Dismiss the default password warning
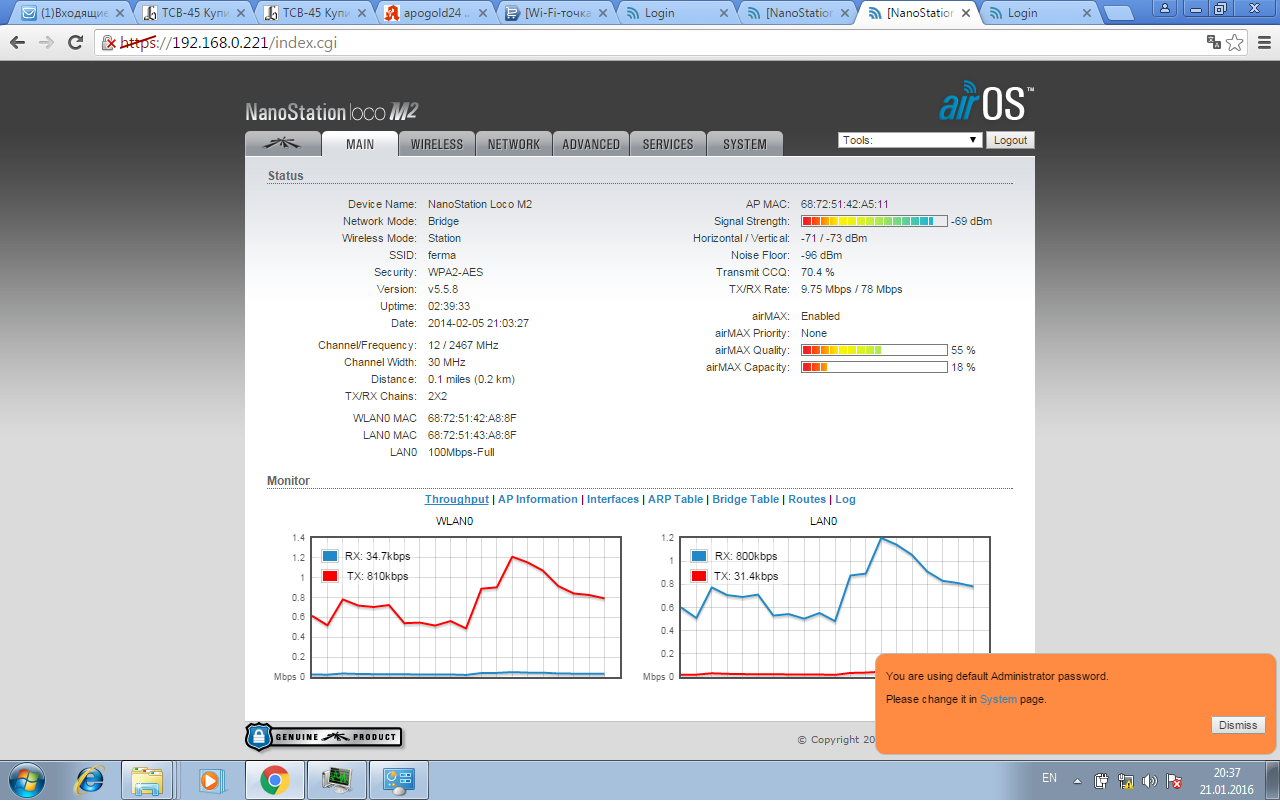Viewport: 1280px width, 808px height. (x=1237, y=725)
